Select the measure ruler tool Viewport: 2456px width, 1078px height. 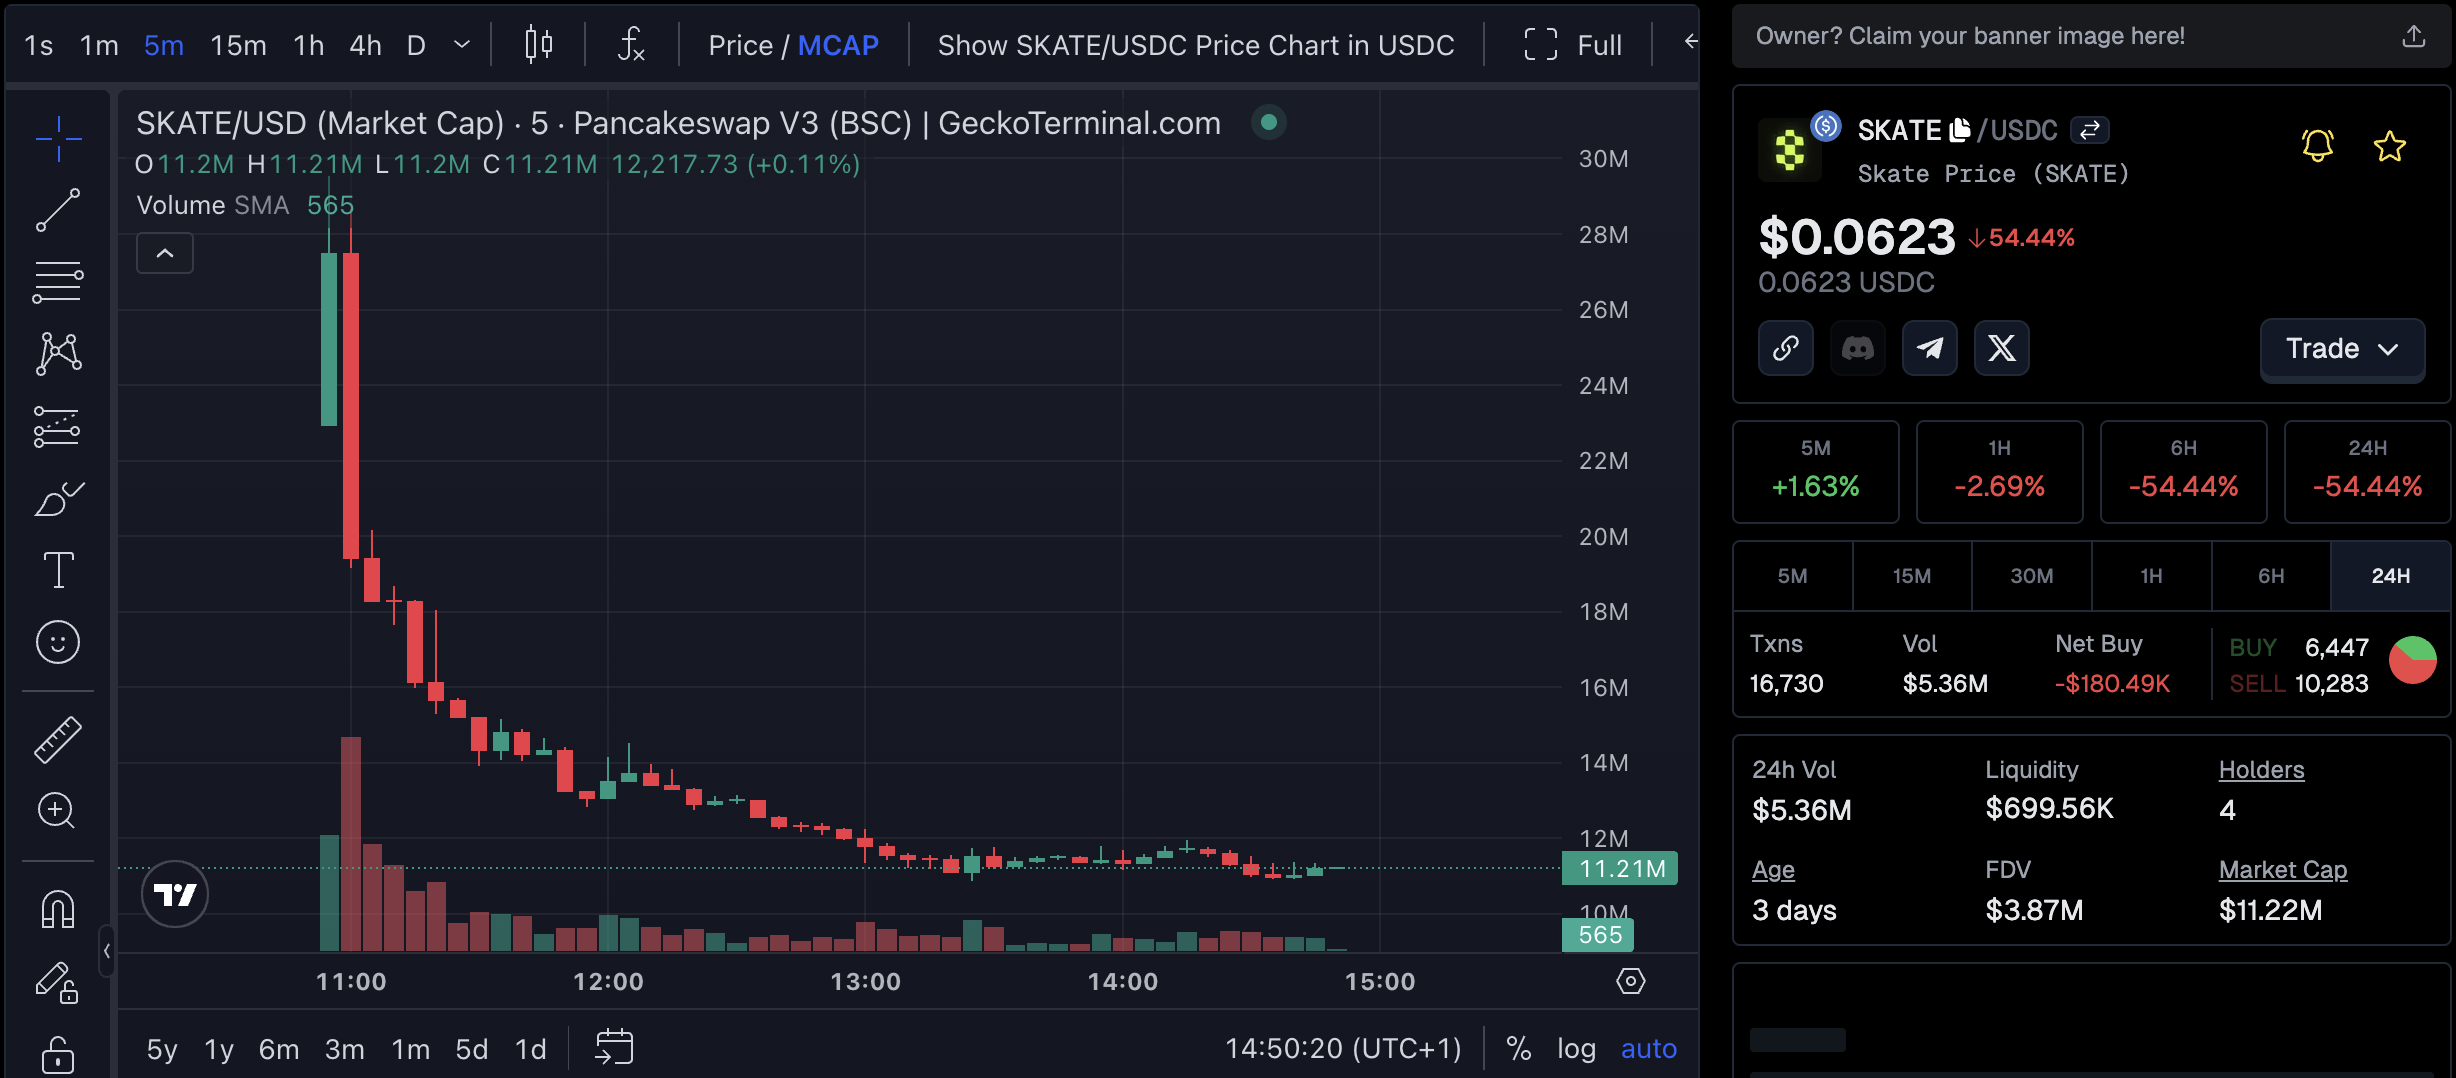pyautogui.click(x=58, y=740)
